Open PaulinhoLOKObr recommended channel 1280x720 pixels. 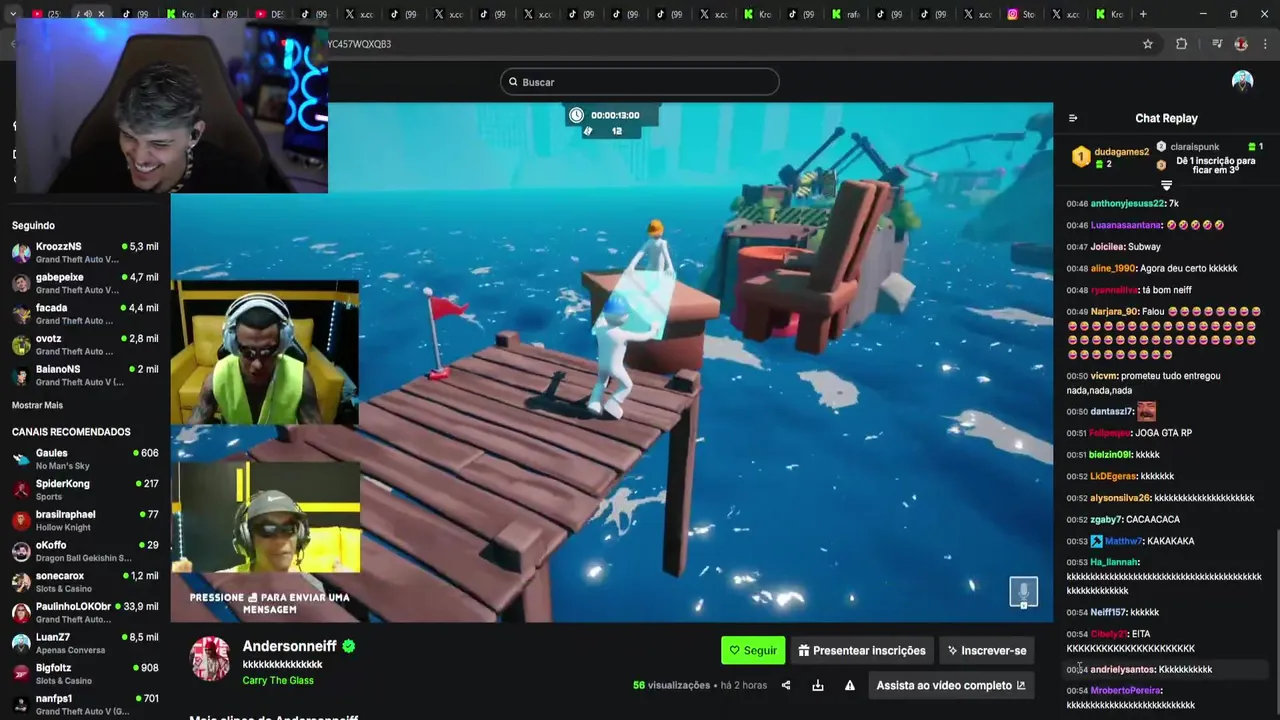click(x=85, y=612)
